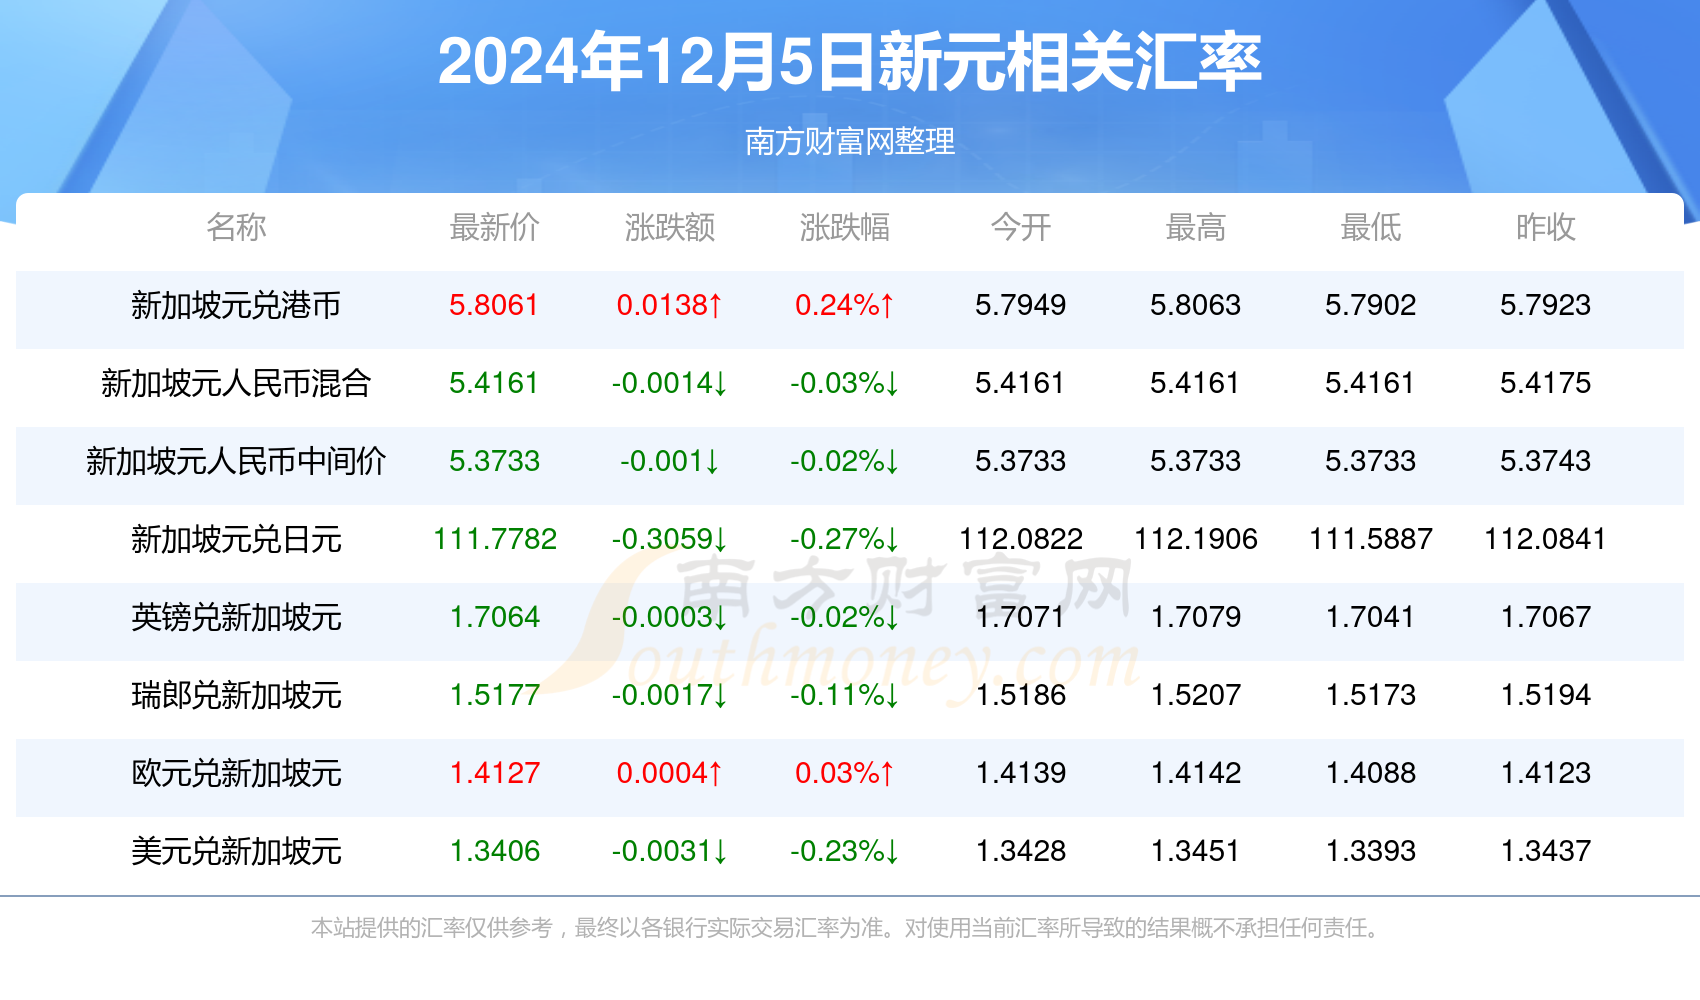Click the high value 1.5207

[1196, 695]
